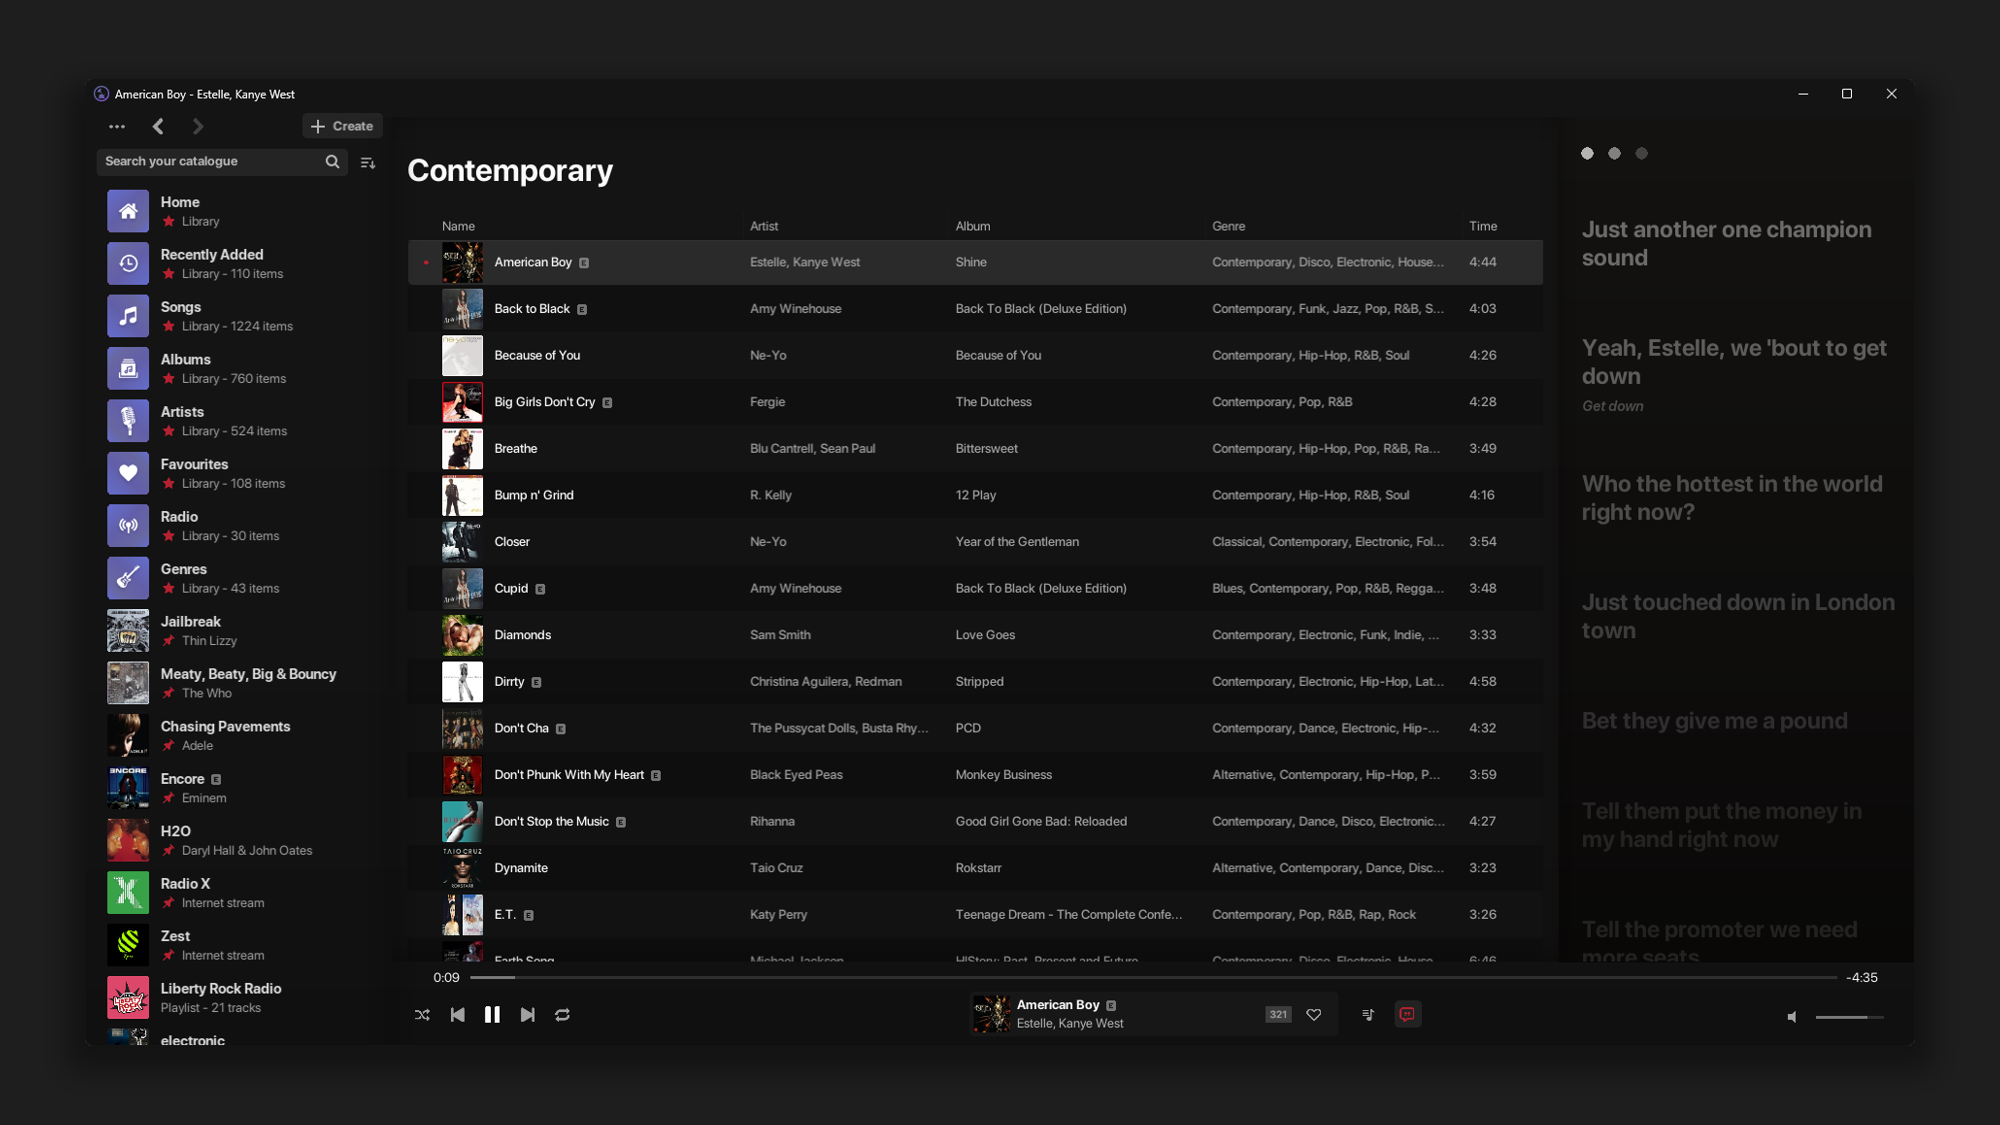The image size is (2000, 1125).
Task: Navigate back with left chevron
Action: tap(158, 127)
